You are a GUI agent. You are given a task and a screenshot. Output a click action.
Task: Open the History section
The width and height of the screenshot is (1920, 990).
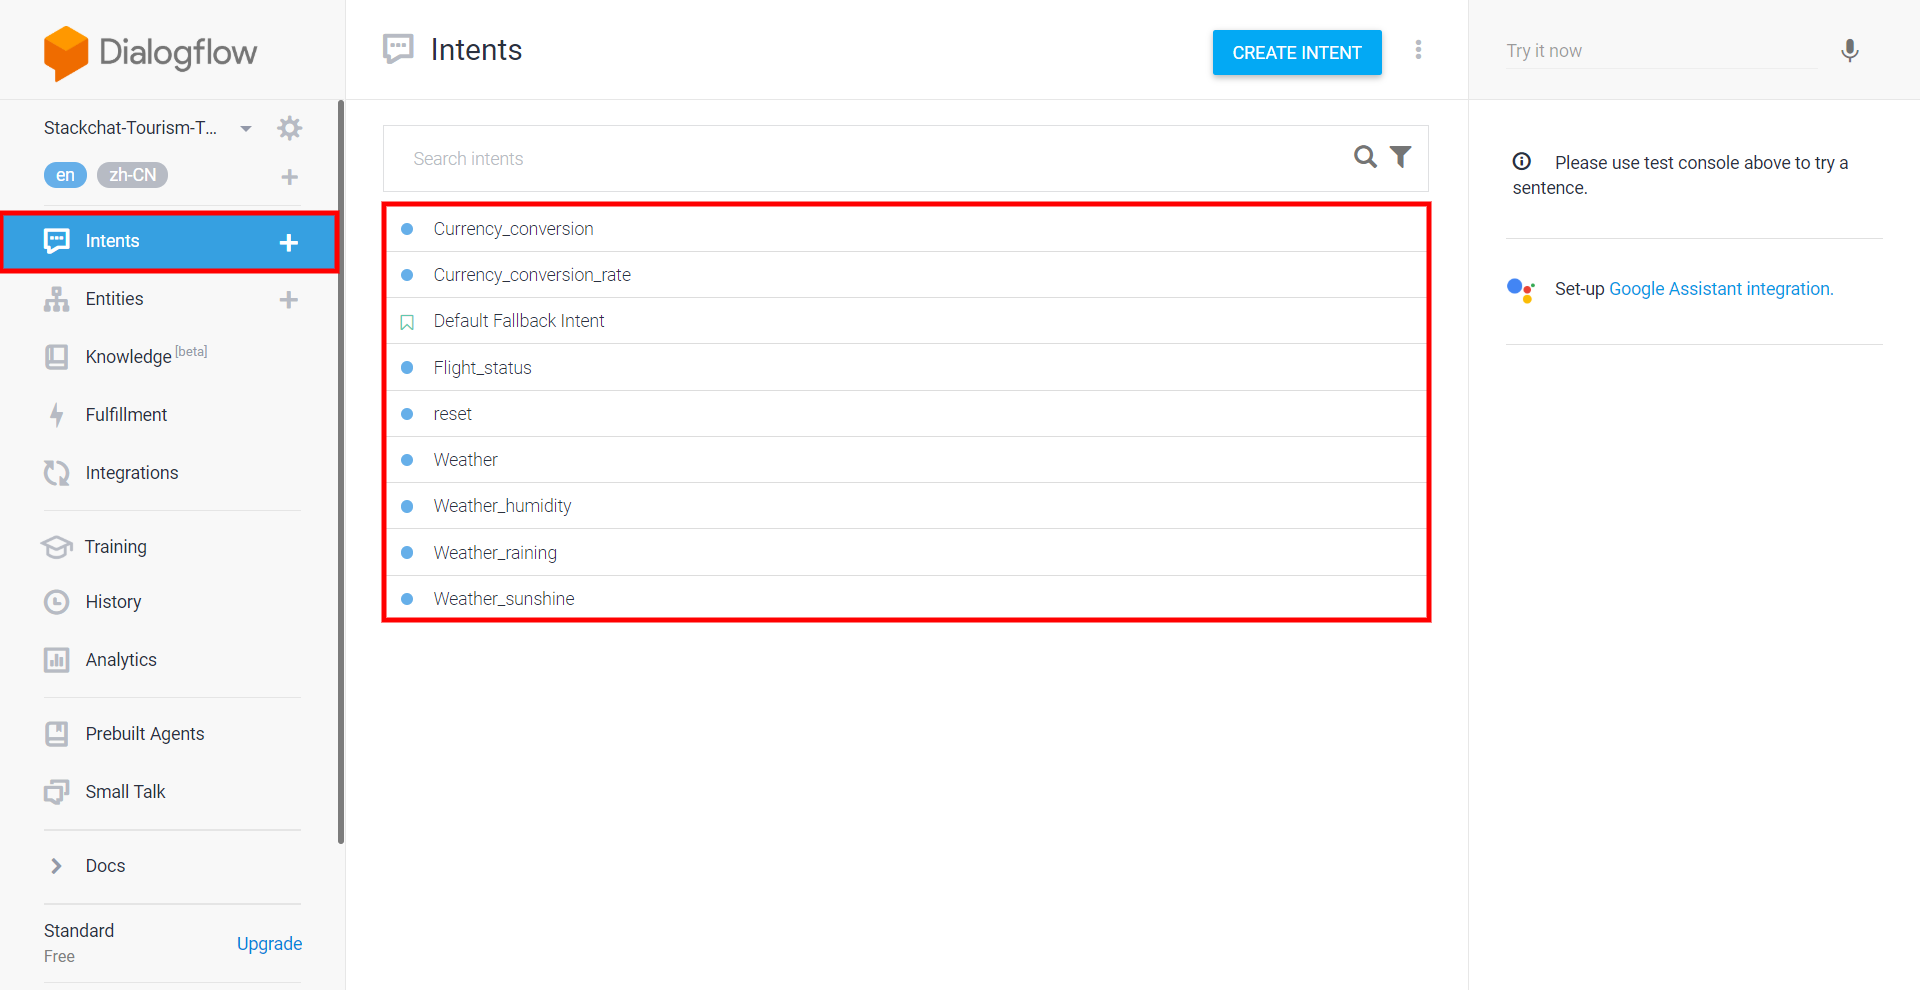(113, 602)
